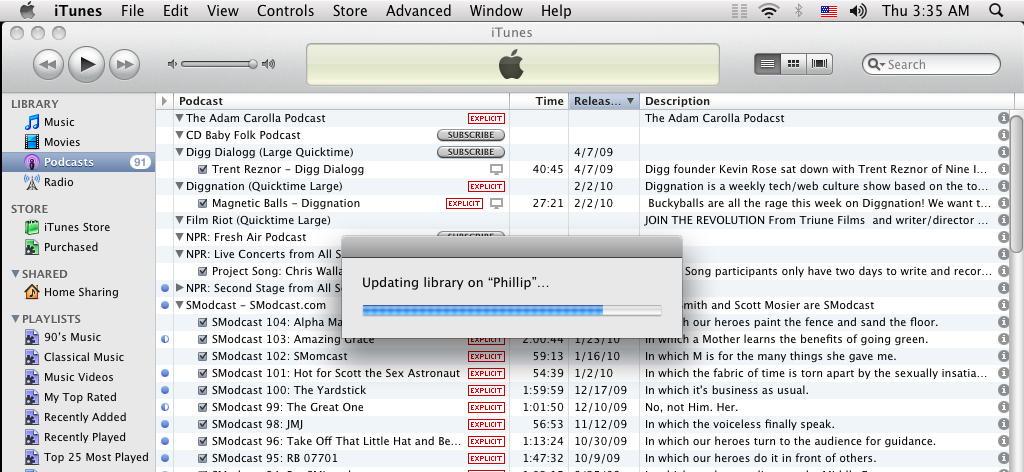1024x472 pixels.
Task: Open the system volume menu
Action: 857,10
